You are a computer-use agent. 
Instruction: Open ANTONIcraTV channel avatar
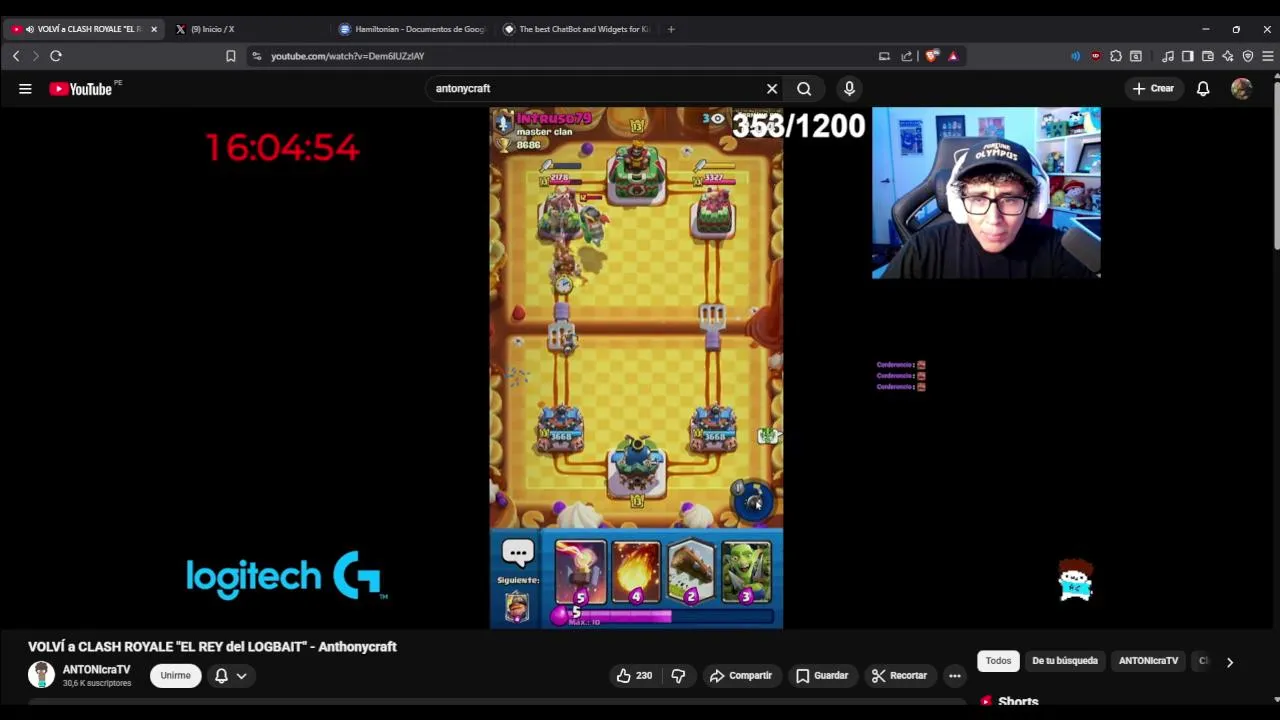pyautogui.click(x=41, y=675)
